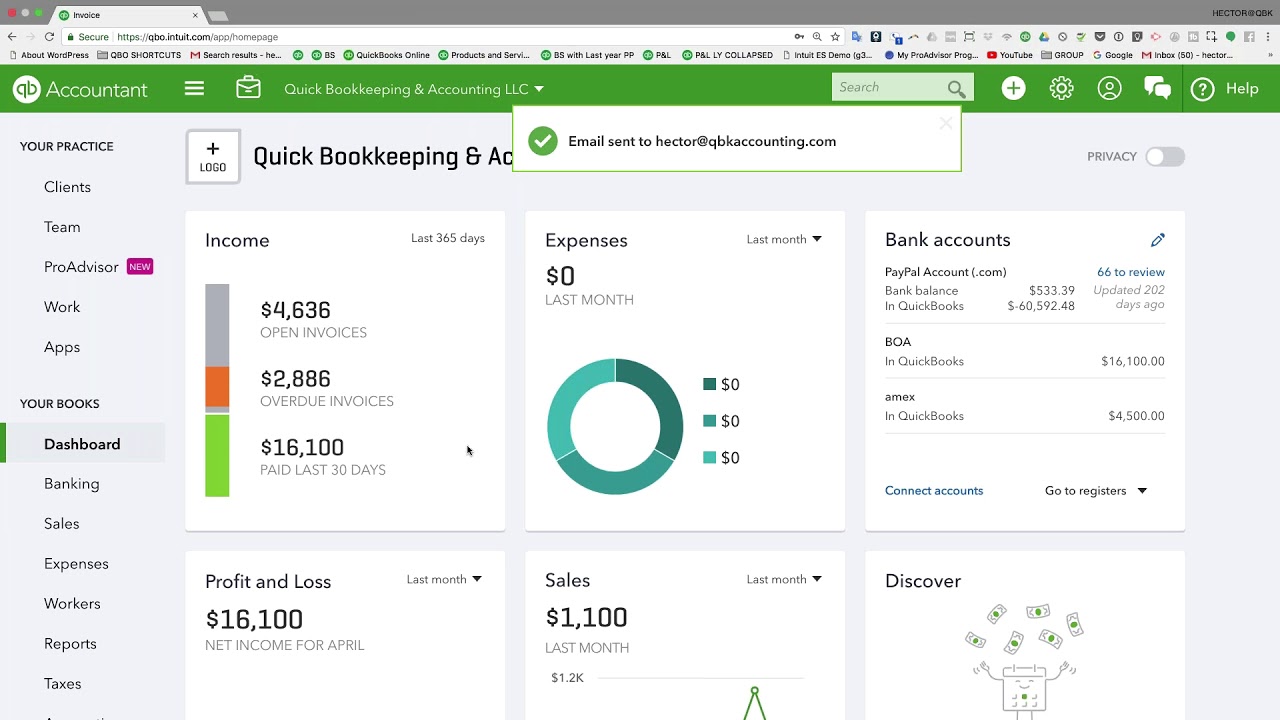Click the grey open invoices bar segment
The height and width of the screenshot is (720, 1280).
(x=217, y=325)
